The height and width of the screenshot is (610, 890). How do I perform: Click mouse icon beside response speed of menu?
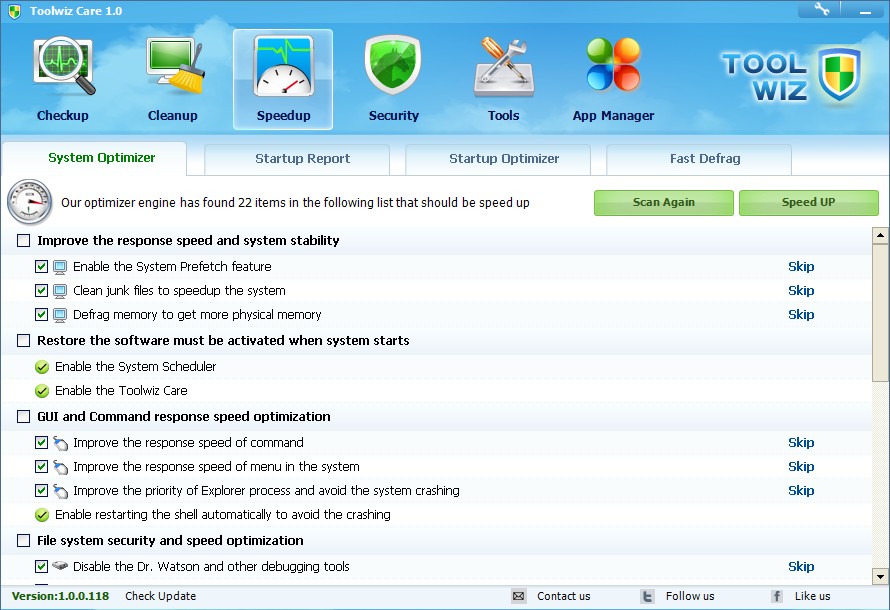coord(60,467)
